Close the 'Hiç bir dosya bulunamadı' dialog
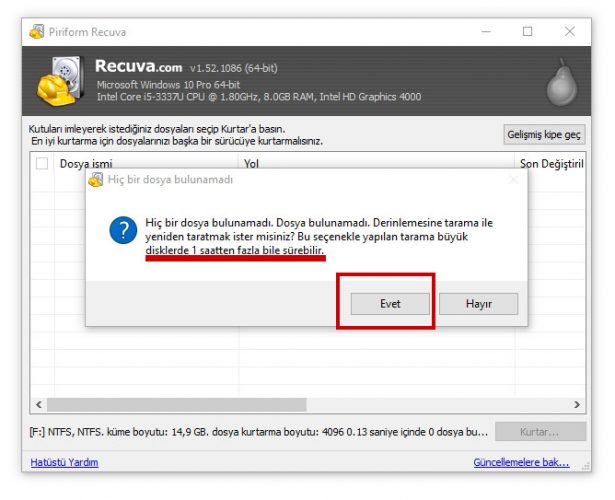The image size is (615, 500). [x=513, y=180]
